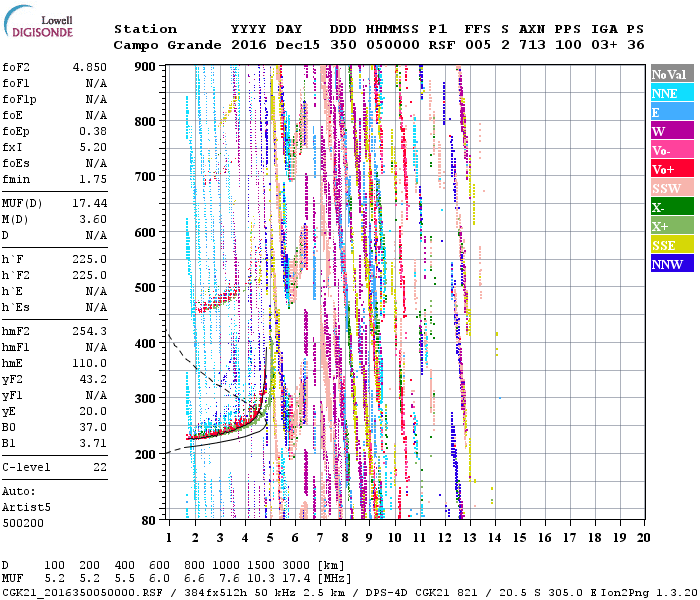Click the NNW blue legend swatch
Image resolution: width=700 pixels, height=600 pixels.
coord(672,263)
